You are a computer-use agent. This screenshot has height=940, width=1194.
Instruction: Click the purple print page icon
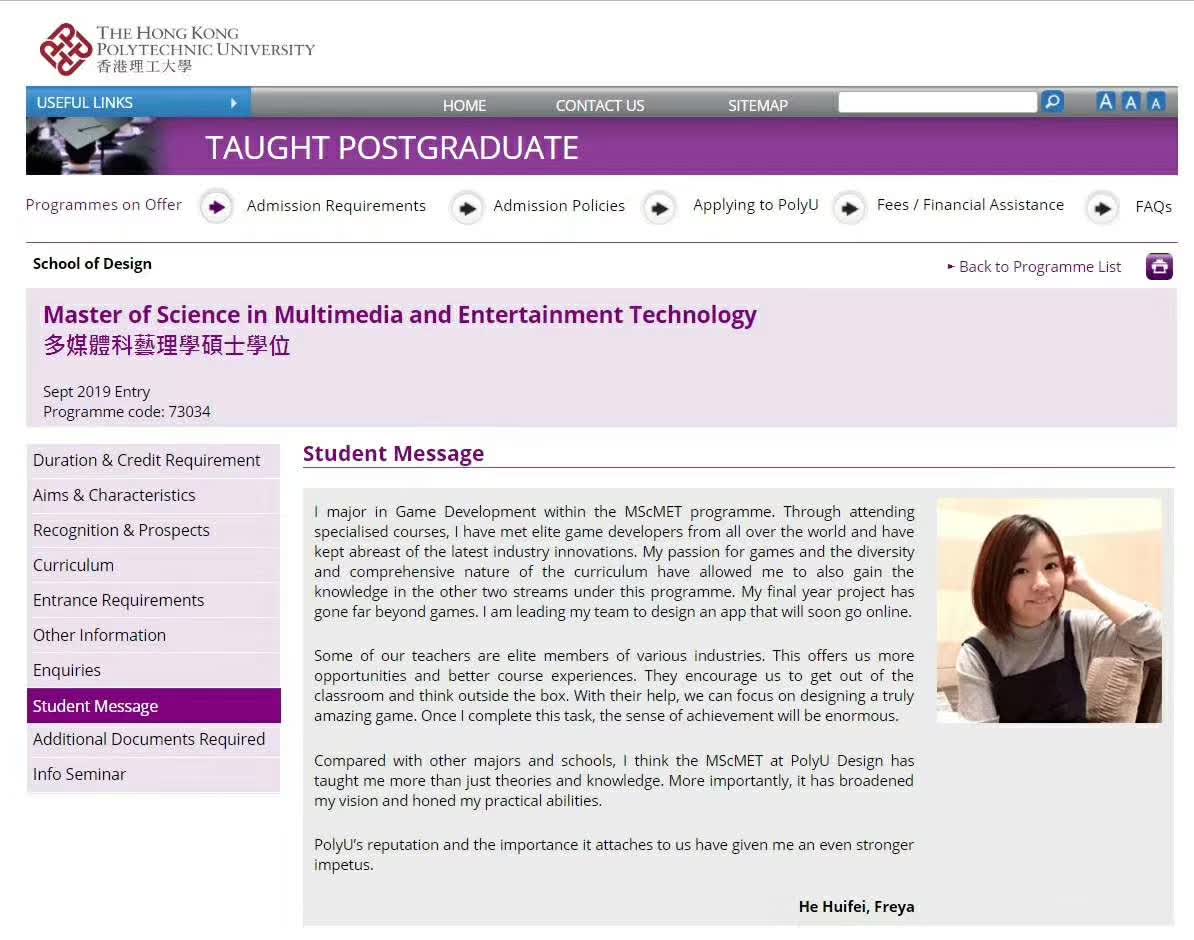1159,266
